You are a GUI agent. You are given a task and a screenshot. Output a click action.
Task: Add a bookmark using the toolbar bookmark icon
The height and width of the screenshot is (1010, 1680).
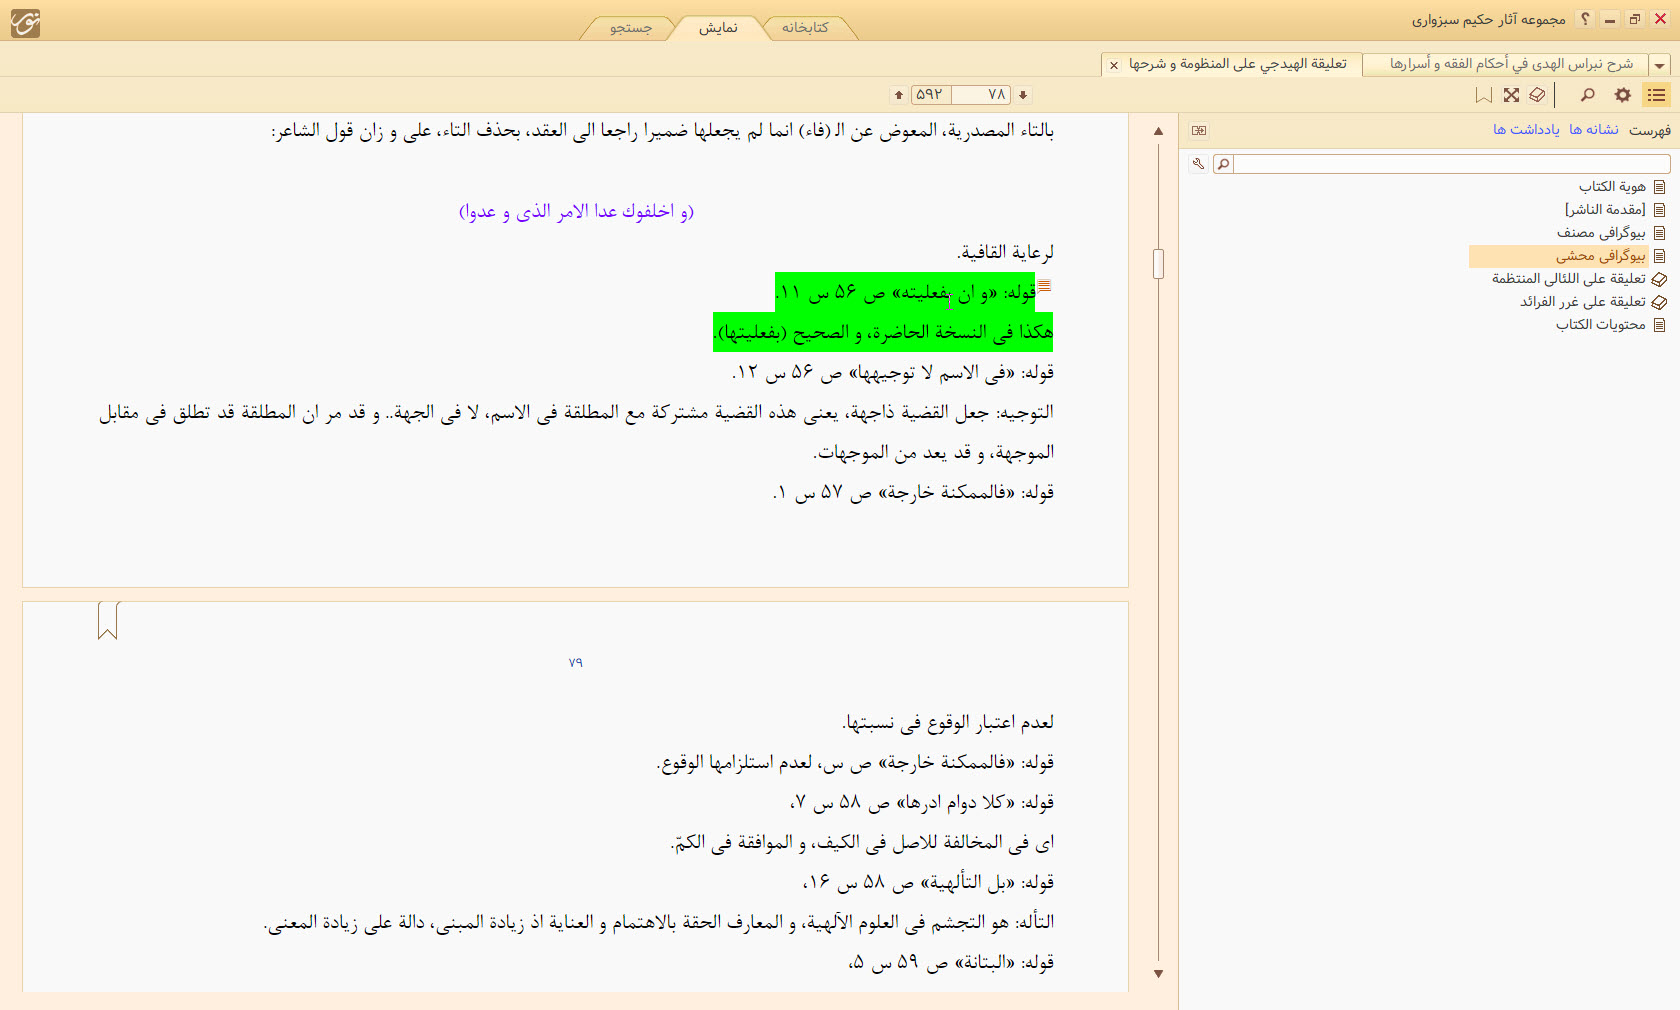tap(1484, 95)
